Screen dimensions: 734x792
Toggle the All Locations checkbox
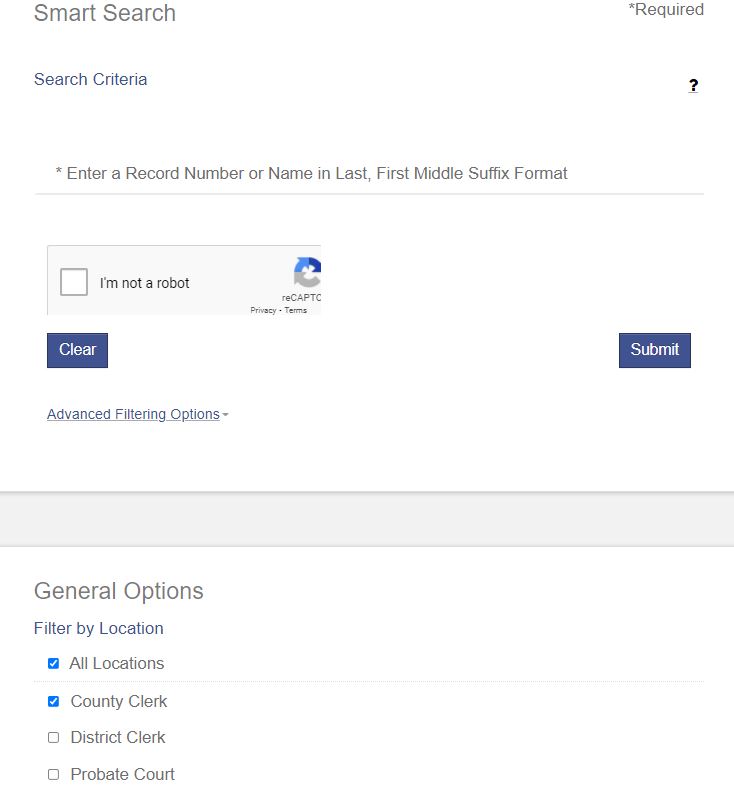pyautogui.click(x=54, y=663)
